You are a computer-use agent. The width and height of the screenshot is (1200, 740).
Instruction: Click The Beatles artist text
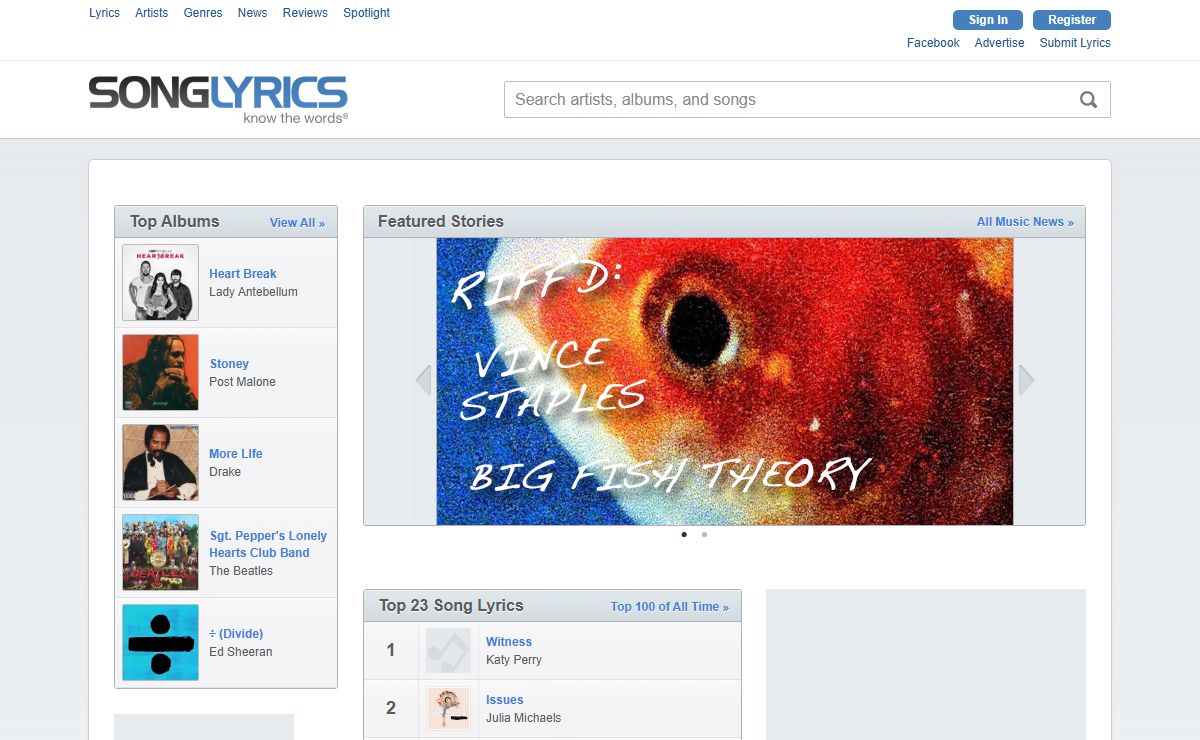click(241, 571)
